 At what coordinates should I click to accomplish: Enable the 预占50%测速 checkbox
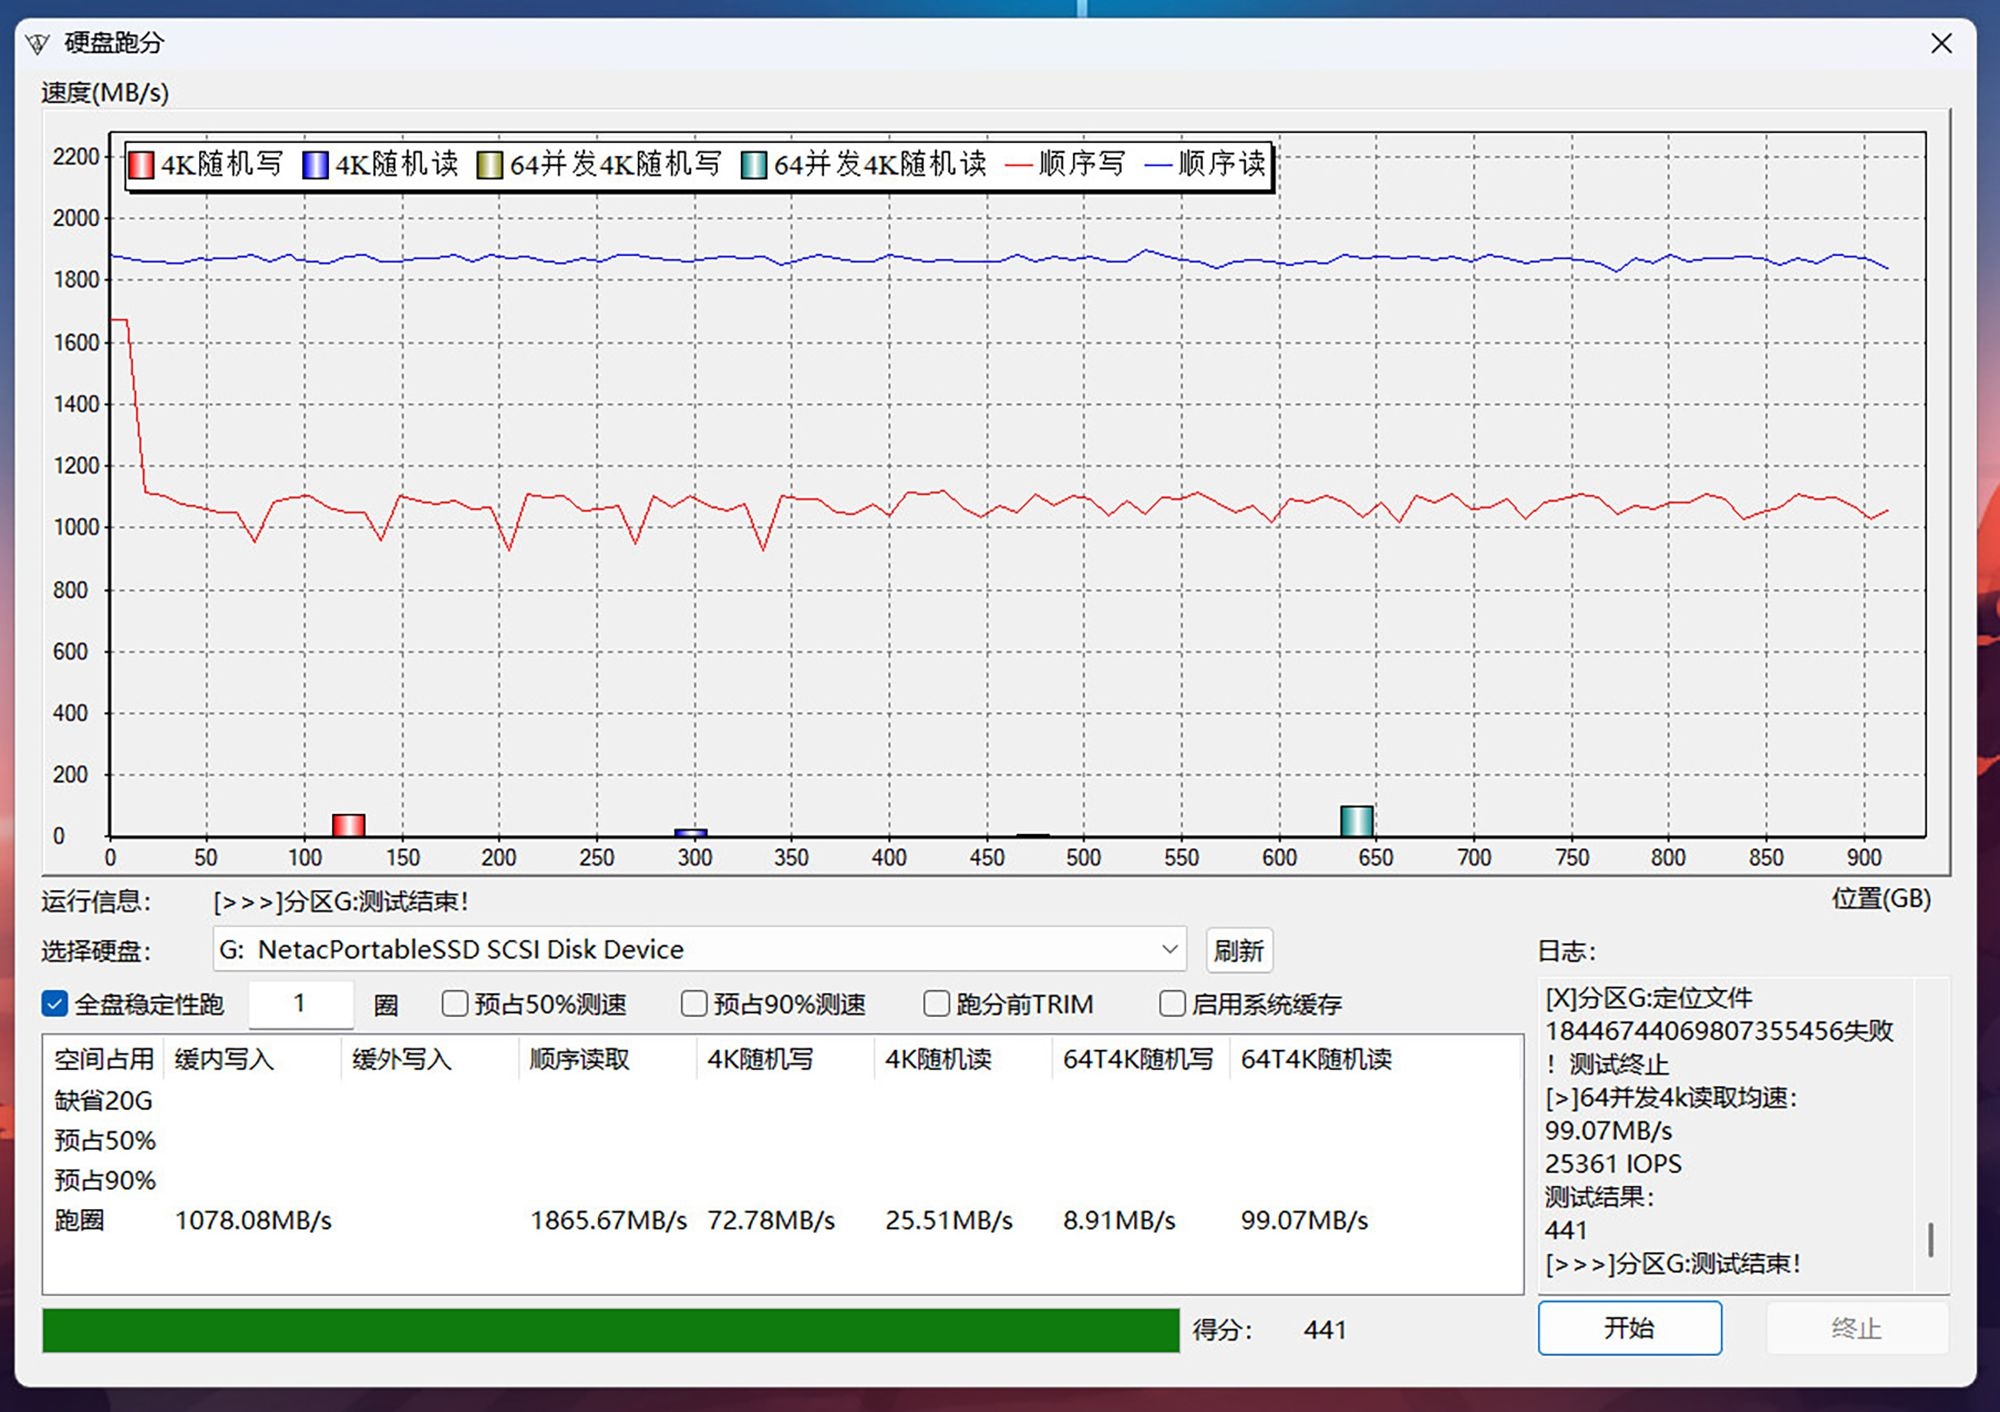pos(455,1003)
